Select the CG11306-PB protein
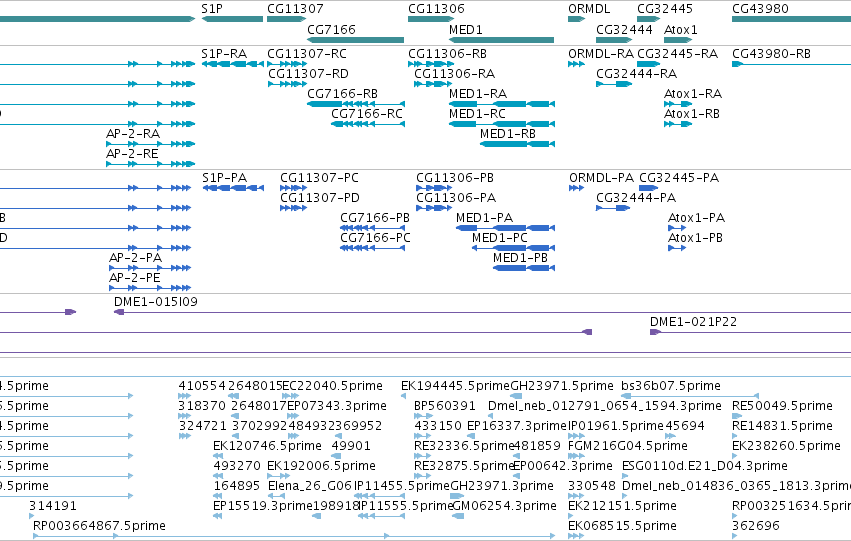The image size is (851, 541). point(434,188)
